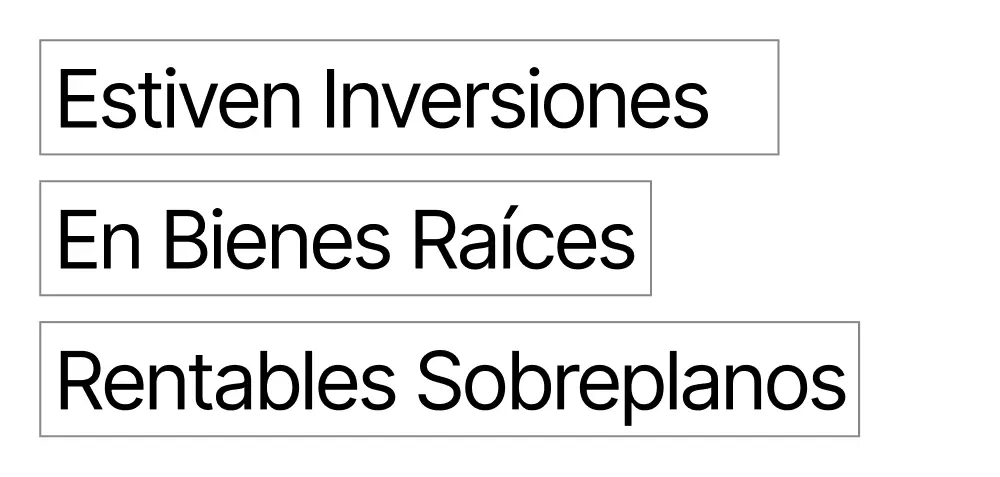Screen dimensions: 1000x477
Task: Click the word "Sobreplanos"
Action: click(631, 381)
